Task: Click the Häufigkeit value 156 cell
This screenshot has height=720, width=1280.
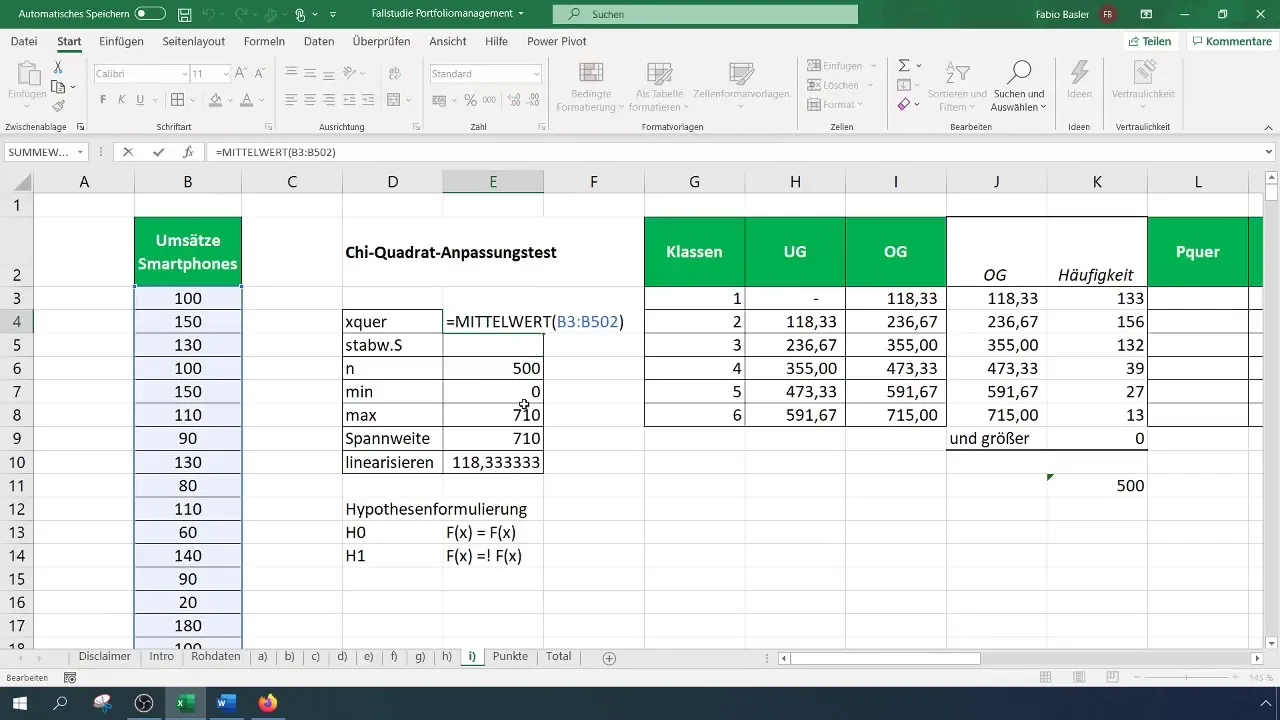Action: [1098, 321]
